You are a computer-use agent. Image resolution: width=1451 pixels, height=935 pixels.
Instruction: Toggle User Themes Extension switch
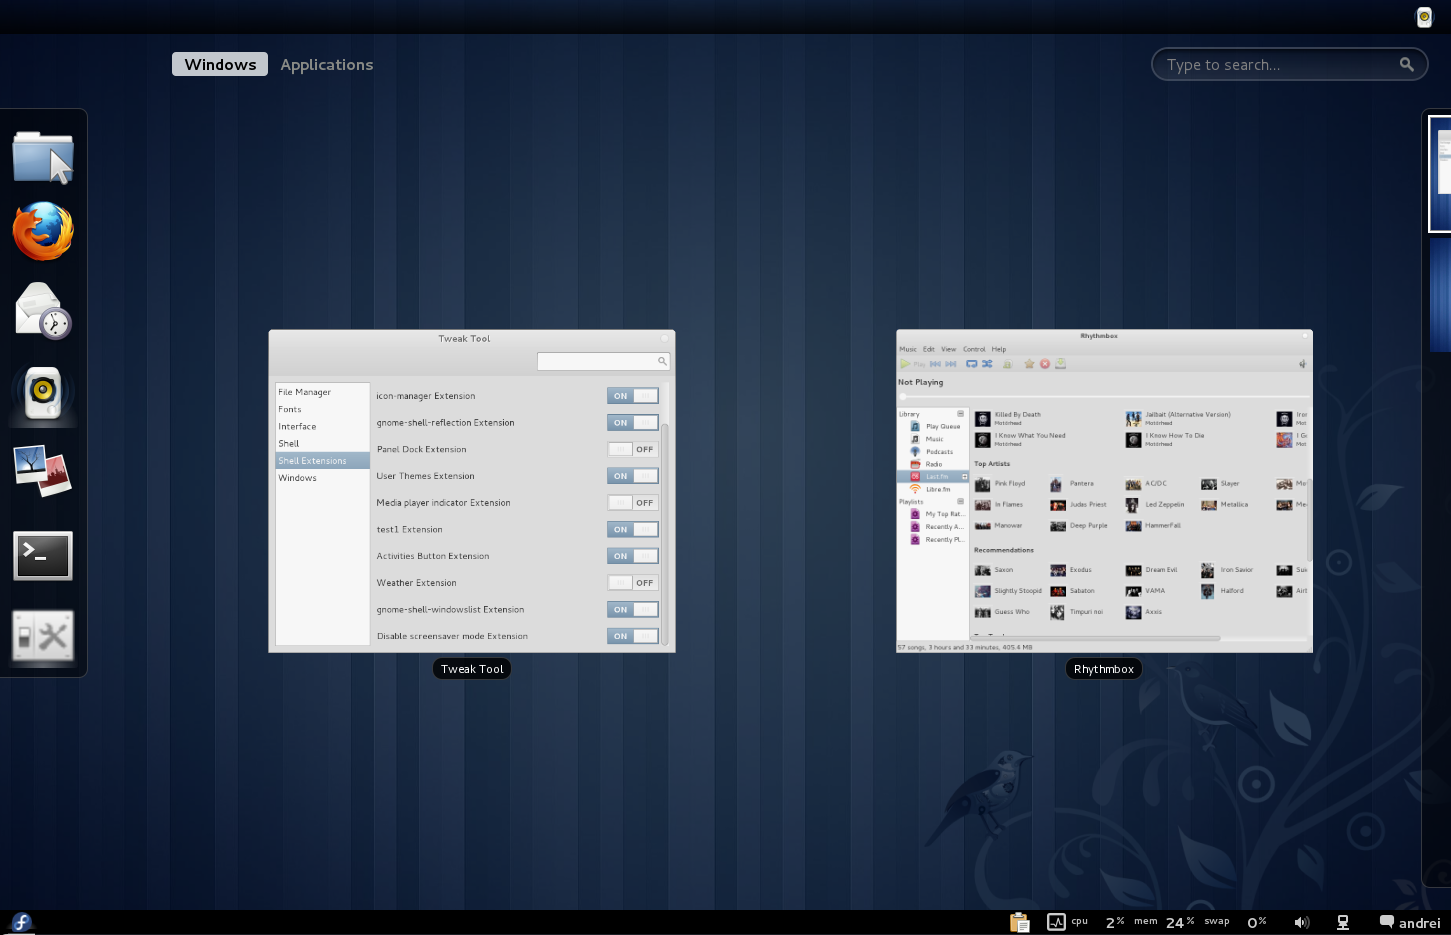pos(633,476)
